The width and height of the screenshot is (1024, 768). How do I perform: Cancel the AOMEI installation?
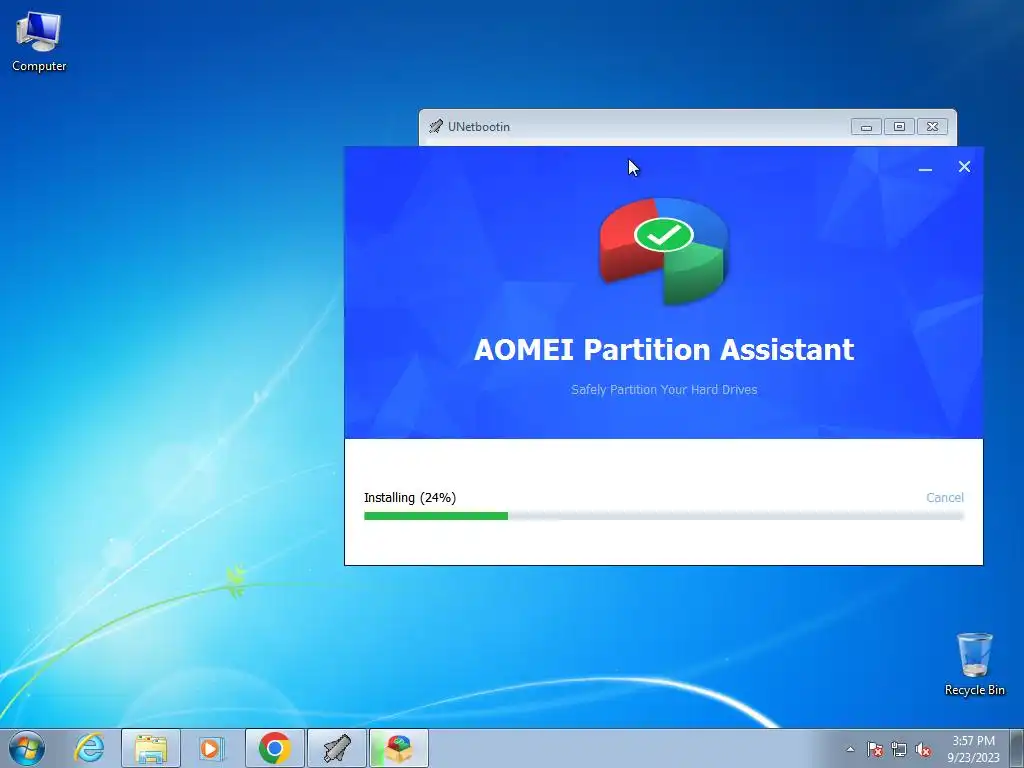pos(944,498)
